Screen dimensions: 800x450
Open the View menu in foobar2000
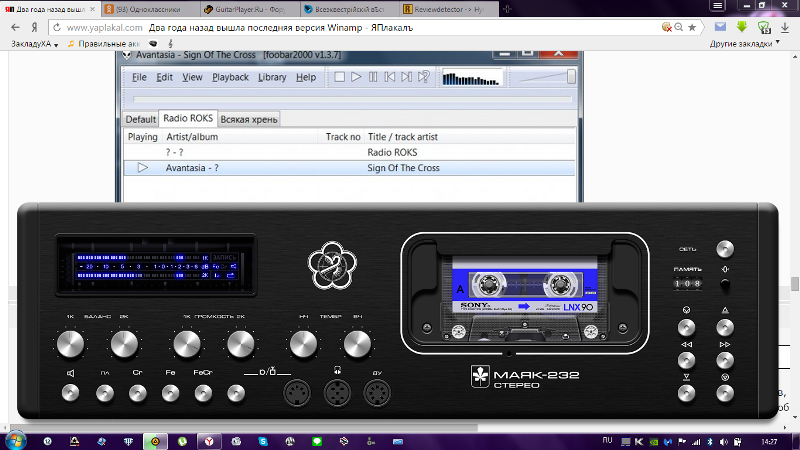coord(192,77)
